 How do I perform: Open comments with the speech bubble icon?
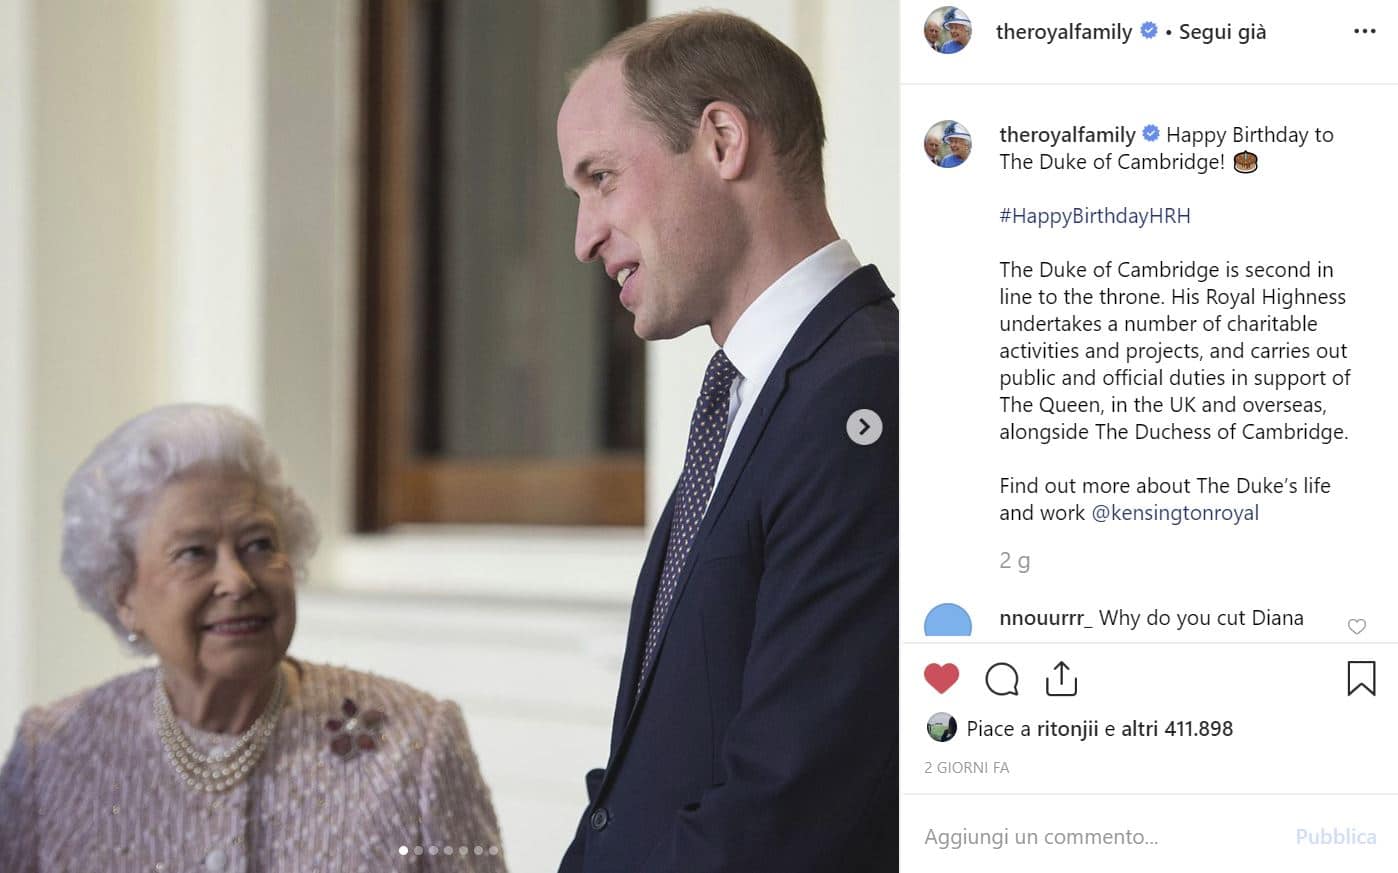1001,679
